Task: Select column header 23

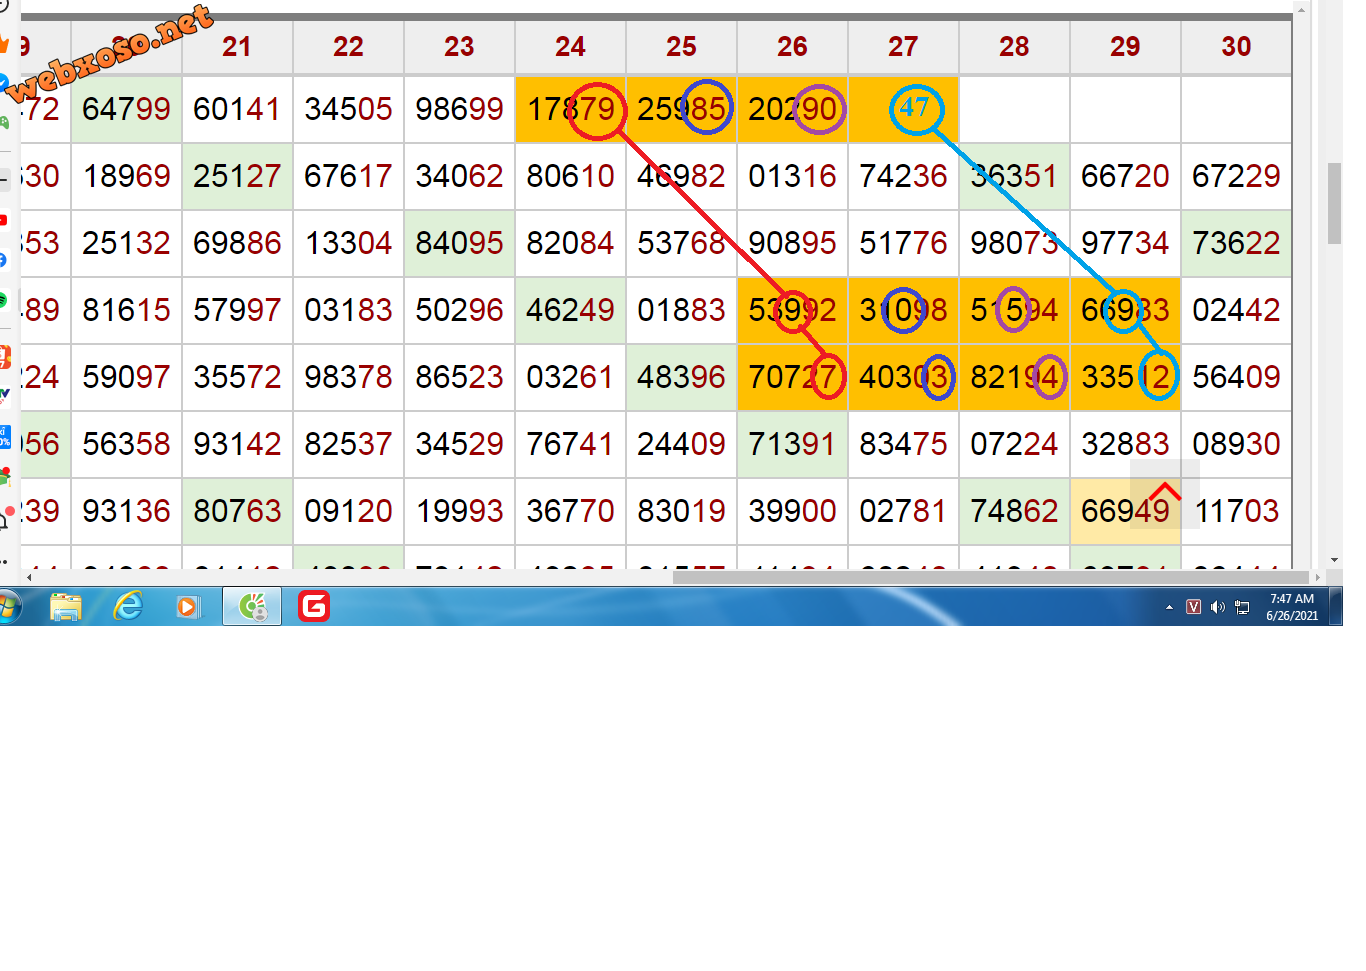Action: (x=459, y=47)
